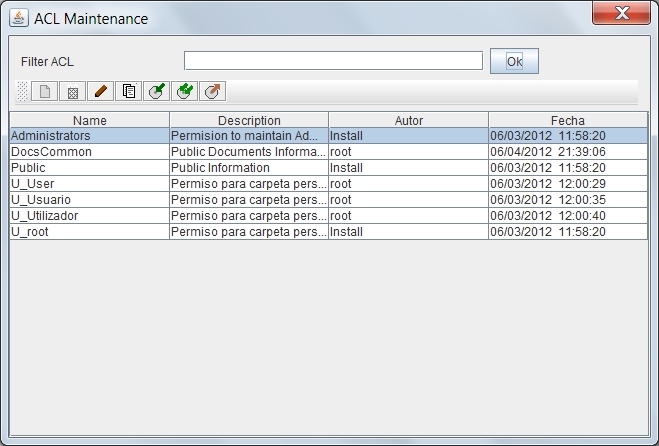Screen dimensions: 659x446
Task: Click the Edit ACL pencil icon
Action: 100,91
